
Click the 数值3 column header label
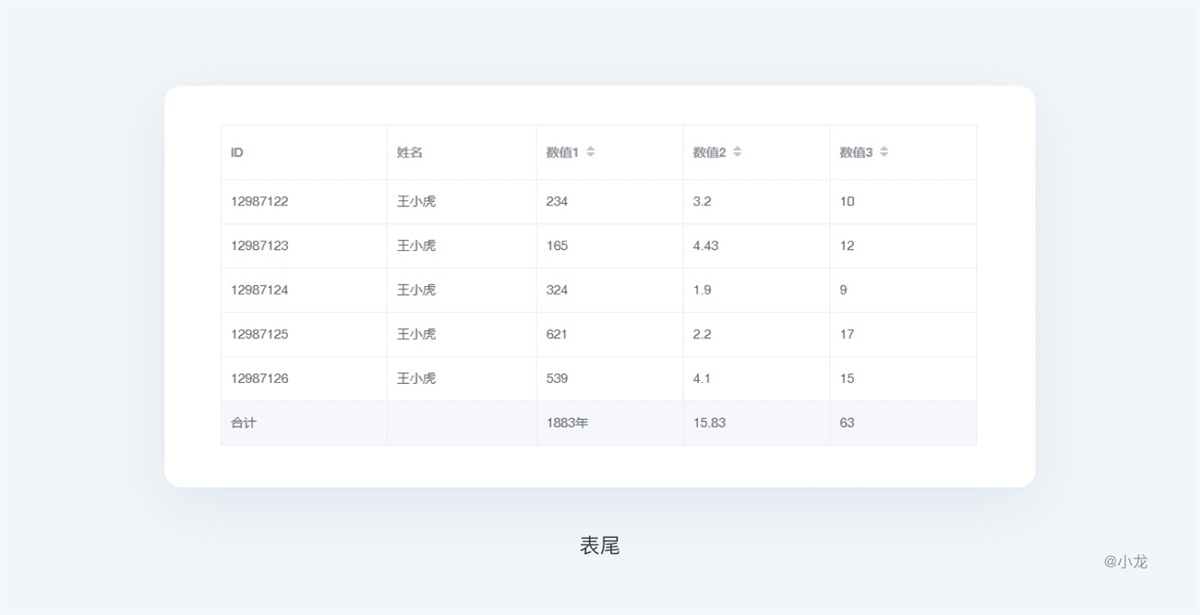pyautogui.click(x=856, y=153)
